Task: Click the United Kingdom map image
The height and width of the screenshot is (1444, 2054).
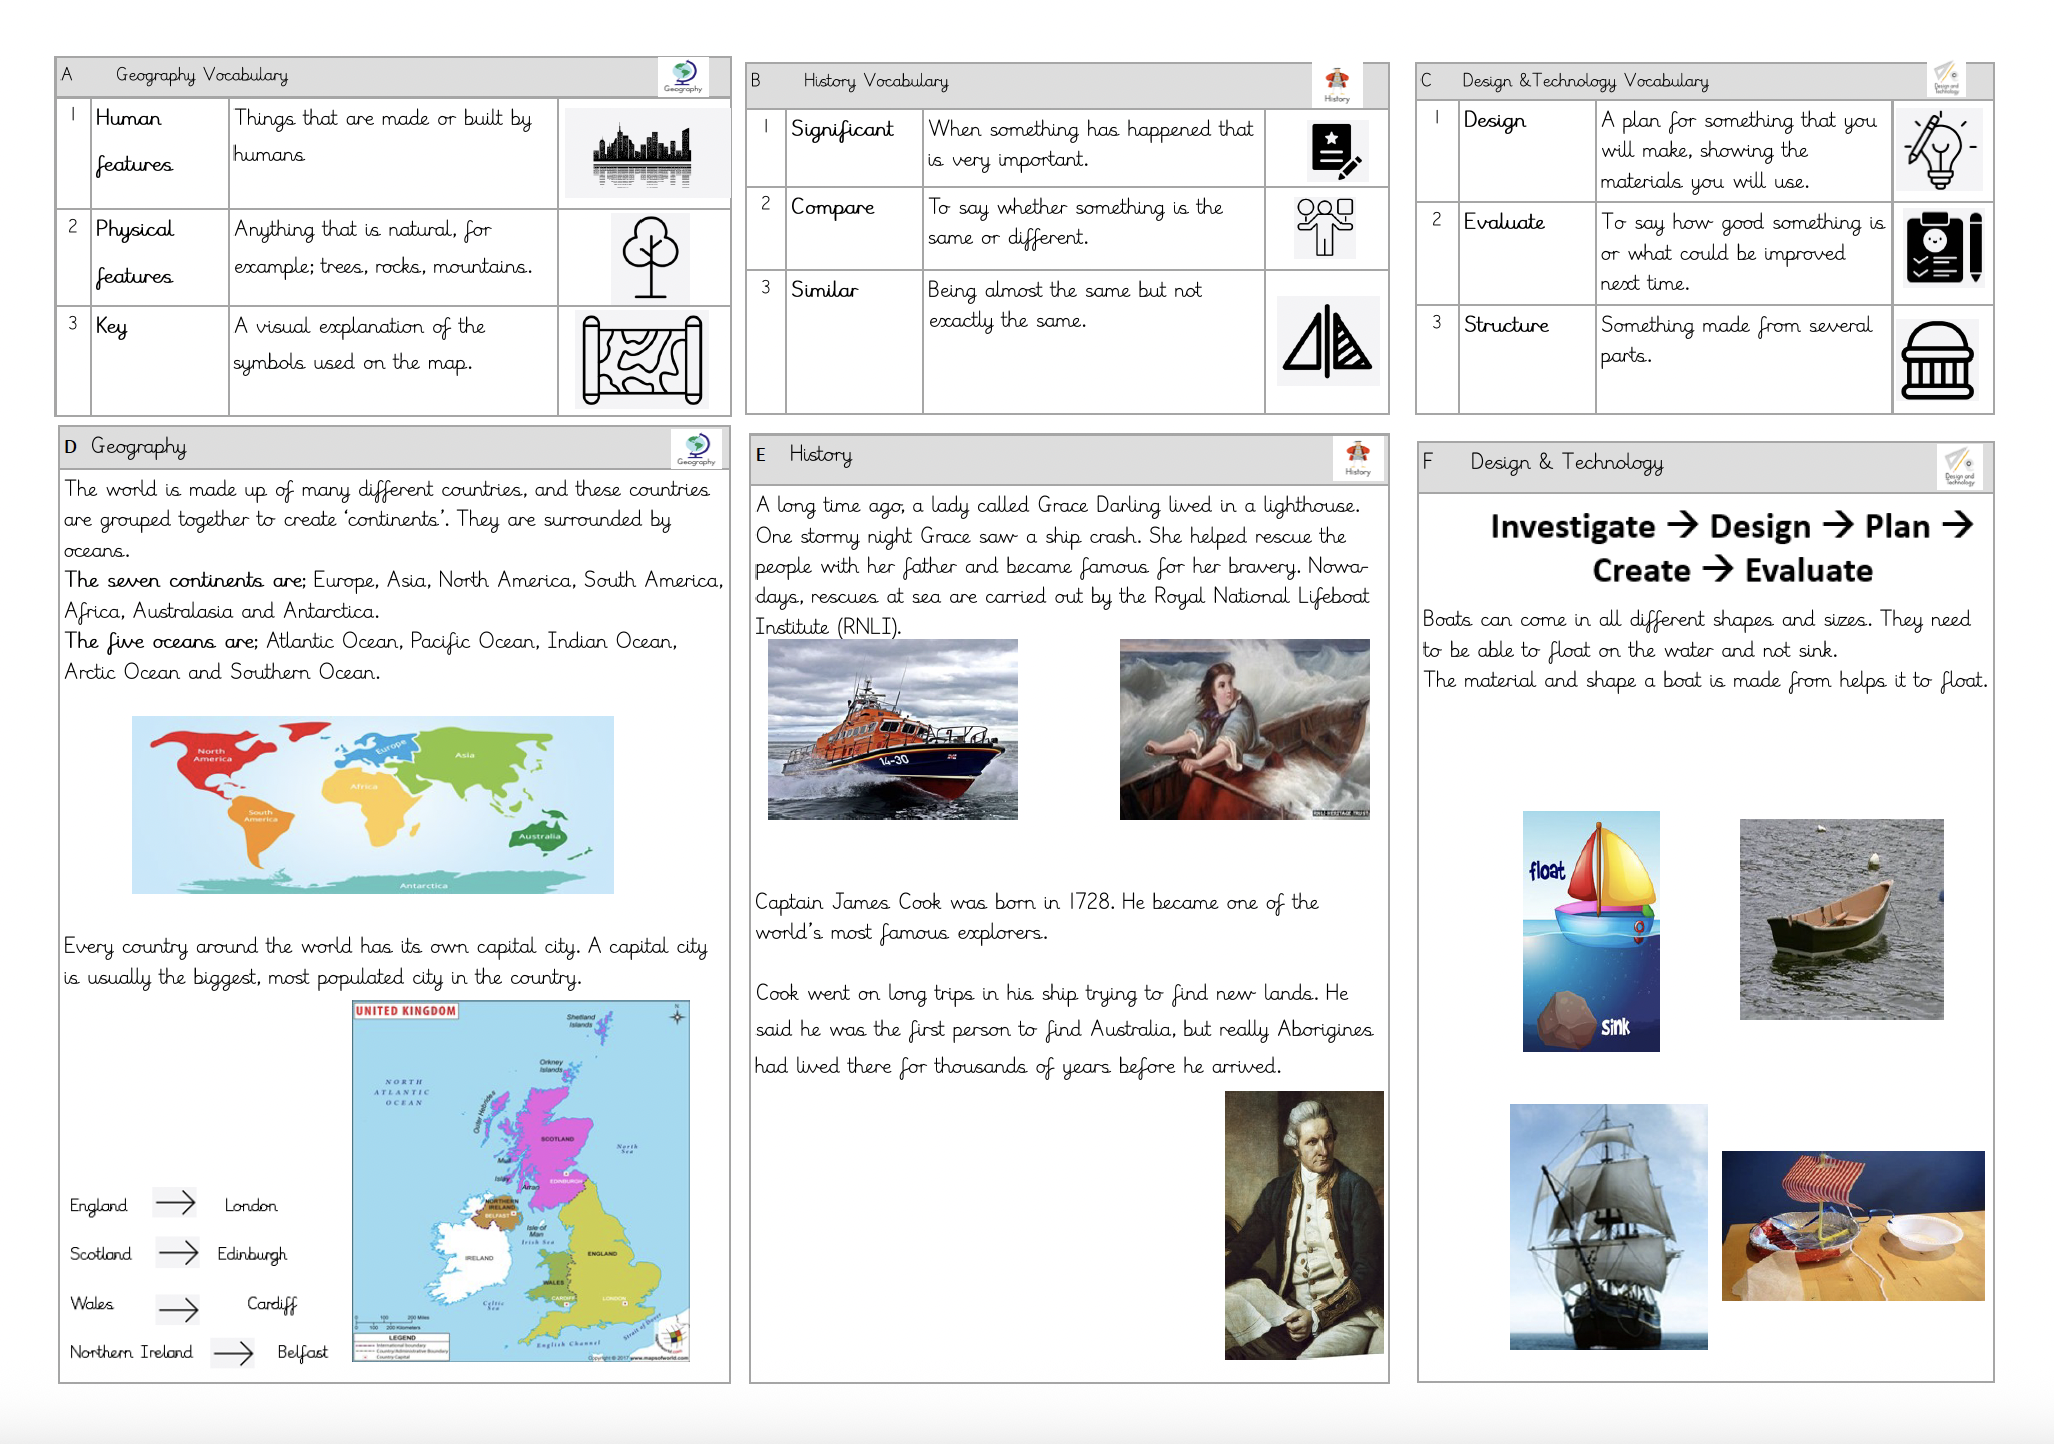Action: pos(520,1180)
